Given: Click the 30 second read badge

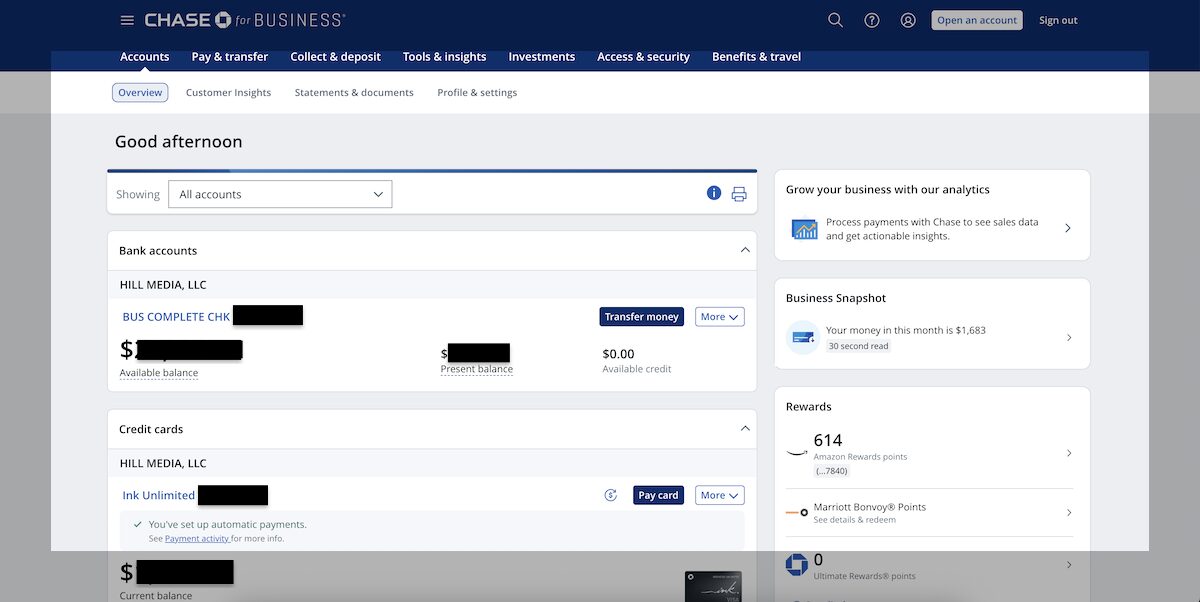Looking at the screenshot, I should point(859,346).
